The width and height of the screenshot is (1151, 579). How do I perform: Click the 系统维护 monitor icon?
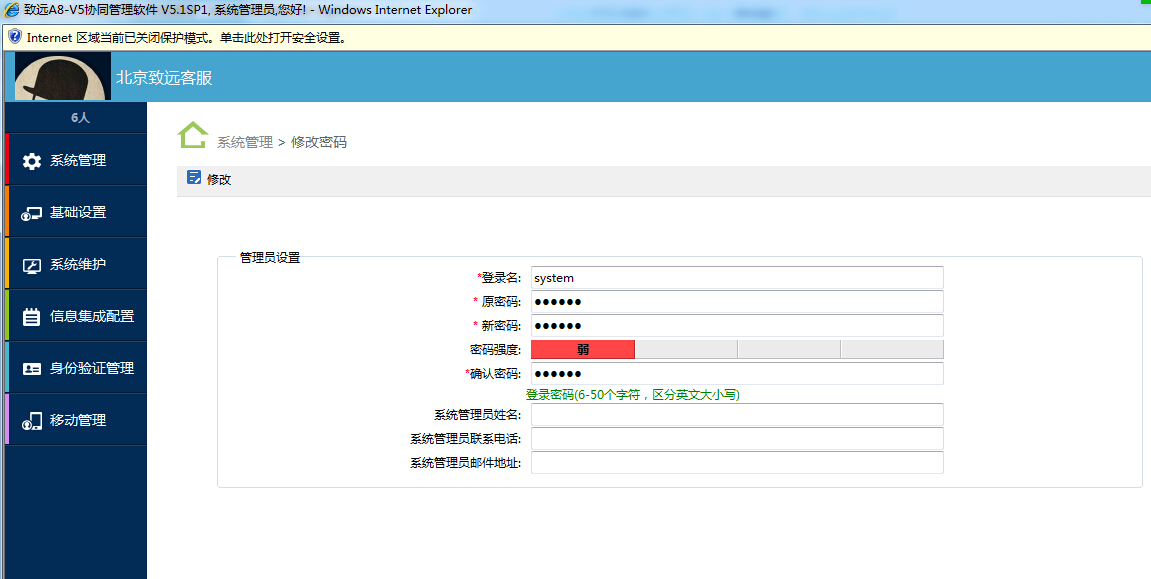click(32, 265)
